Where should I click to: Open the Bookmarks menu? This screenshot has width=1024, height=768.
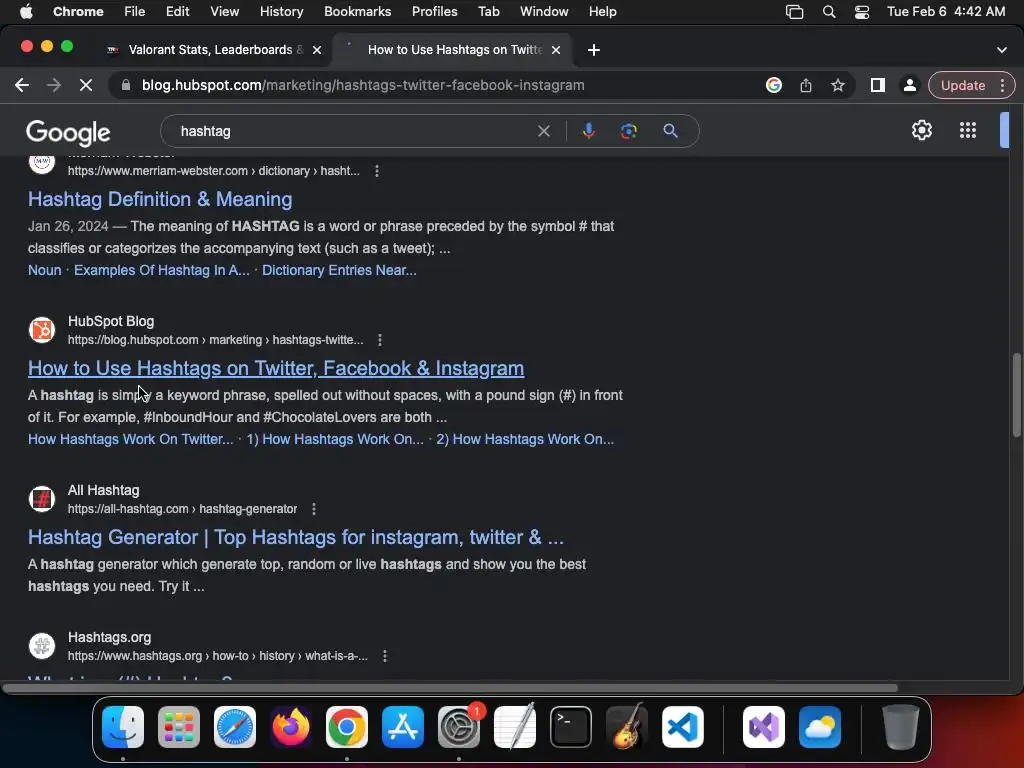coord(357,12)
